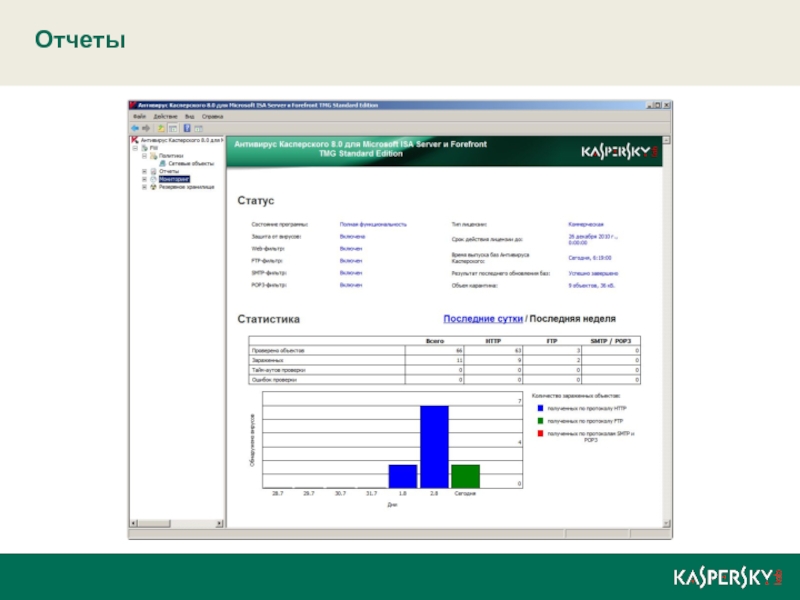This screenshot has width=800, height=600.
Task: Click the tree pane scrollbar right arrow
Action: point(219,523)
